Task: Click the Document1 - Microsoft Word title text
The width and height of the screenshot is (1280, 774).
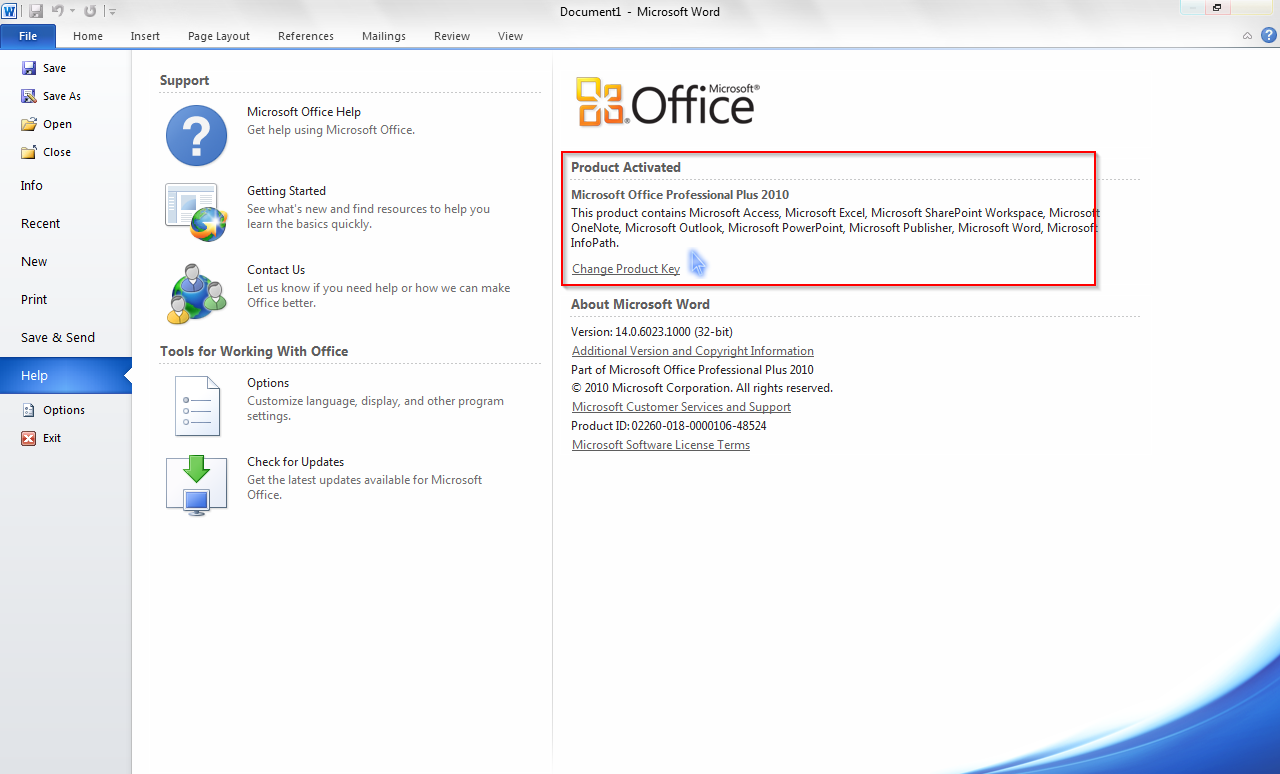Action: [640, 11]
